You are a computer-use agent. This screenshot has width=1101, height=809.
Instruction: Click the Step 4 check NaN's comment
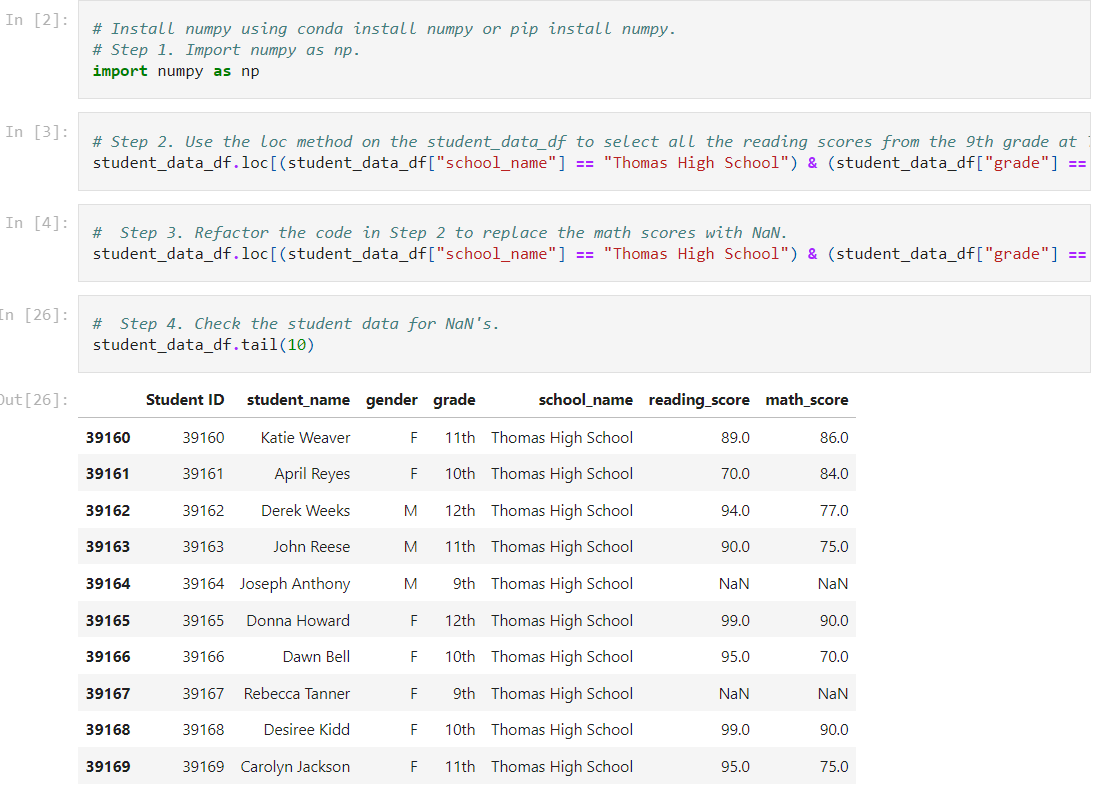(x=296, y=324)
